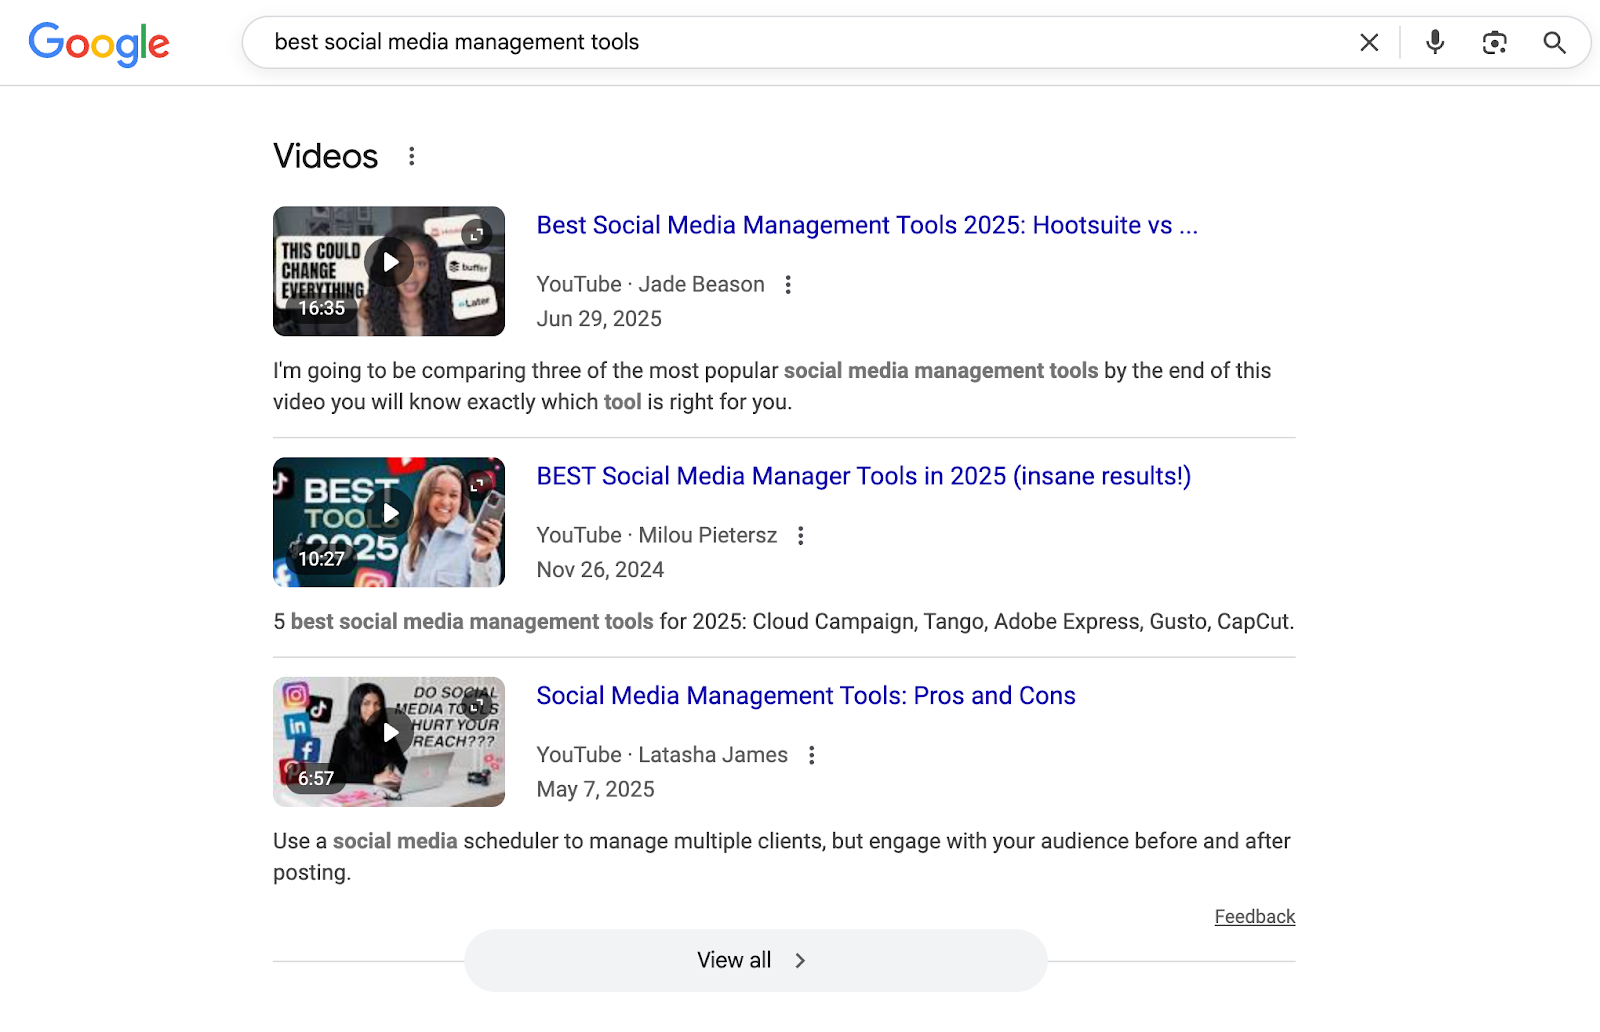Screen dimensions: 1600x1032
Task: Clear the search query with X icon
Action: [x=1369, y=42]
